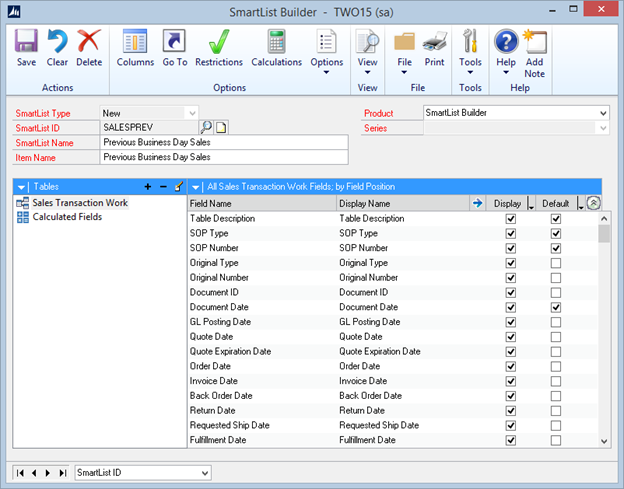Select the Quote Expiration Date field row
624x489 pixels.
tap(392, 351)
